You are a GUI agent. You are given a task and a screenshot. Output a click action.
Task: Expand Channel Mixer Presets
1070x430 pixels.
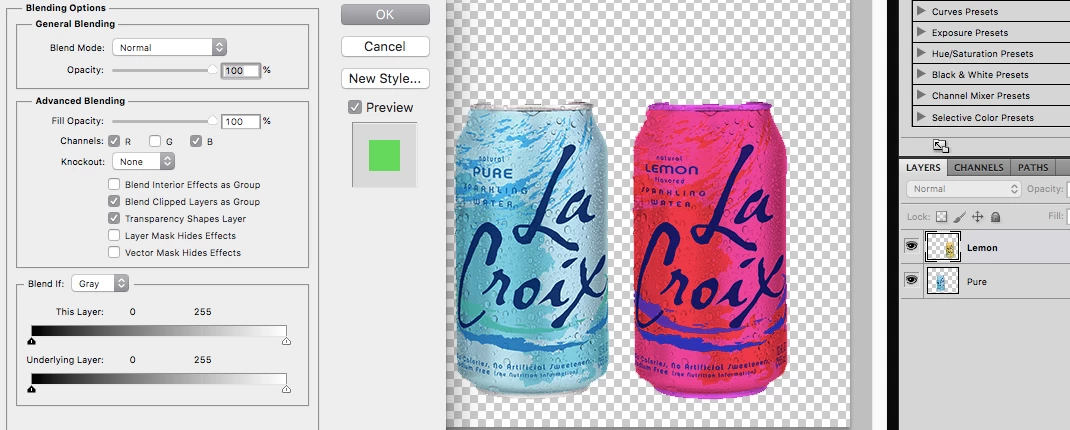click(921, 96)
